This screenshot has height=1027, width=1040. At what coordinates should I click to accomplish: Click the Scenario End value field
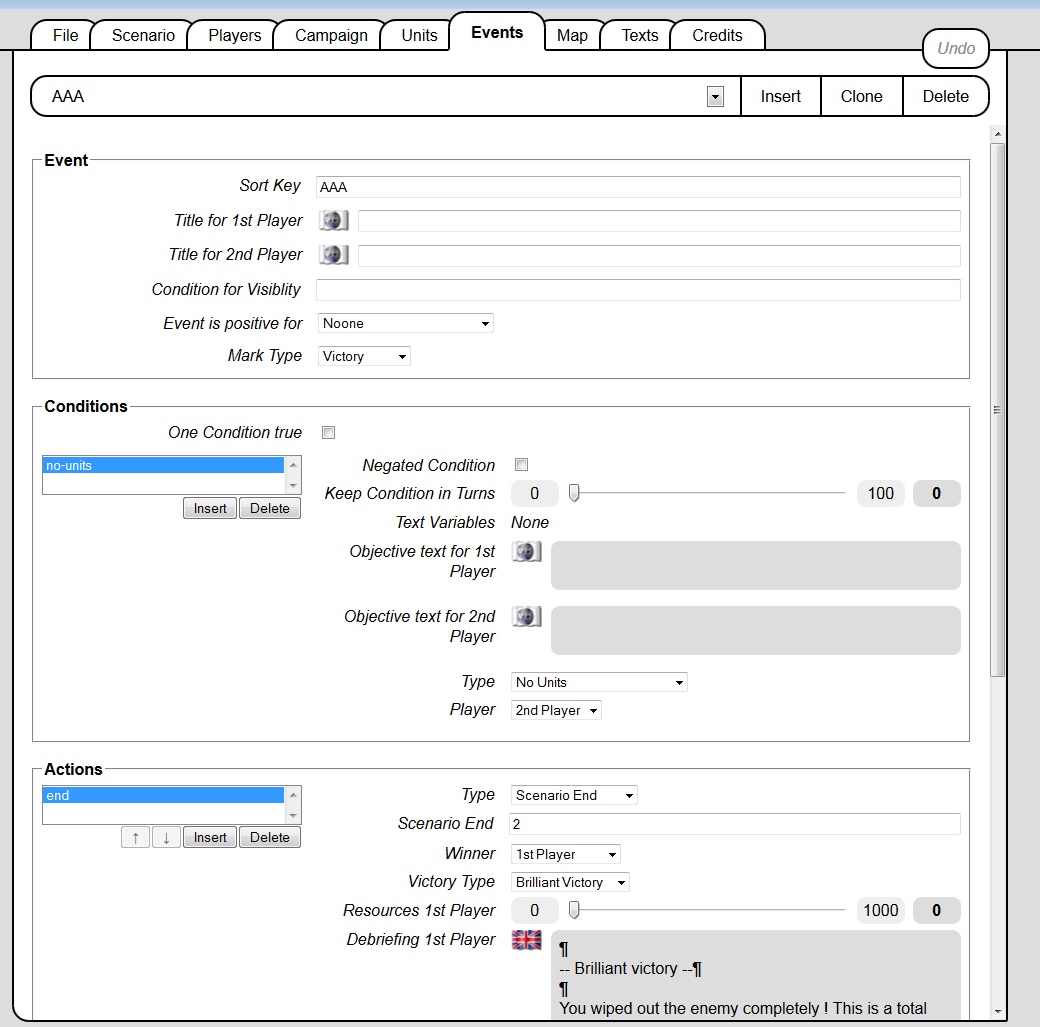click(x=735, y=824)
